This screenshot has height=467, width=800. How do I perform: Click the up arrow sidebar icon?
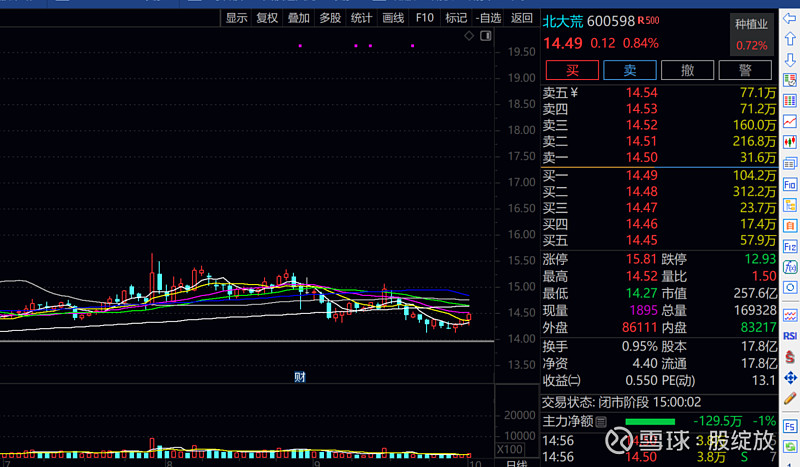point(790,39)
